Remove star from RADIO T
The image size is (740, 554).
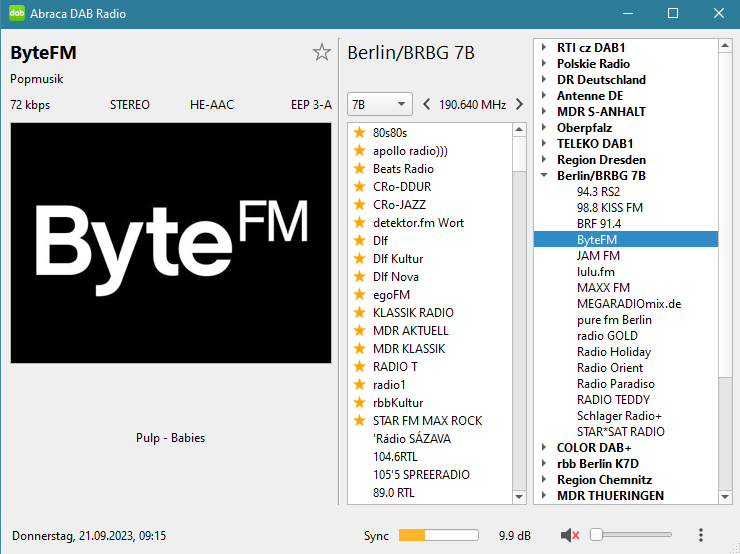[x=360, y=366]
